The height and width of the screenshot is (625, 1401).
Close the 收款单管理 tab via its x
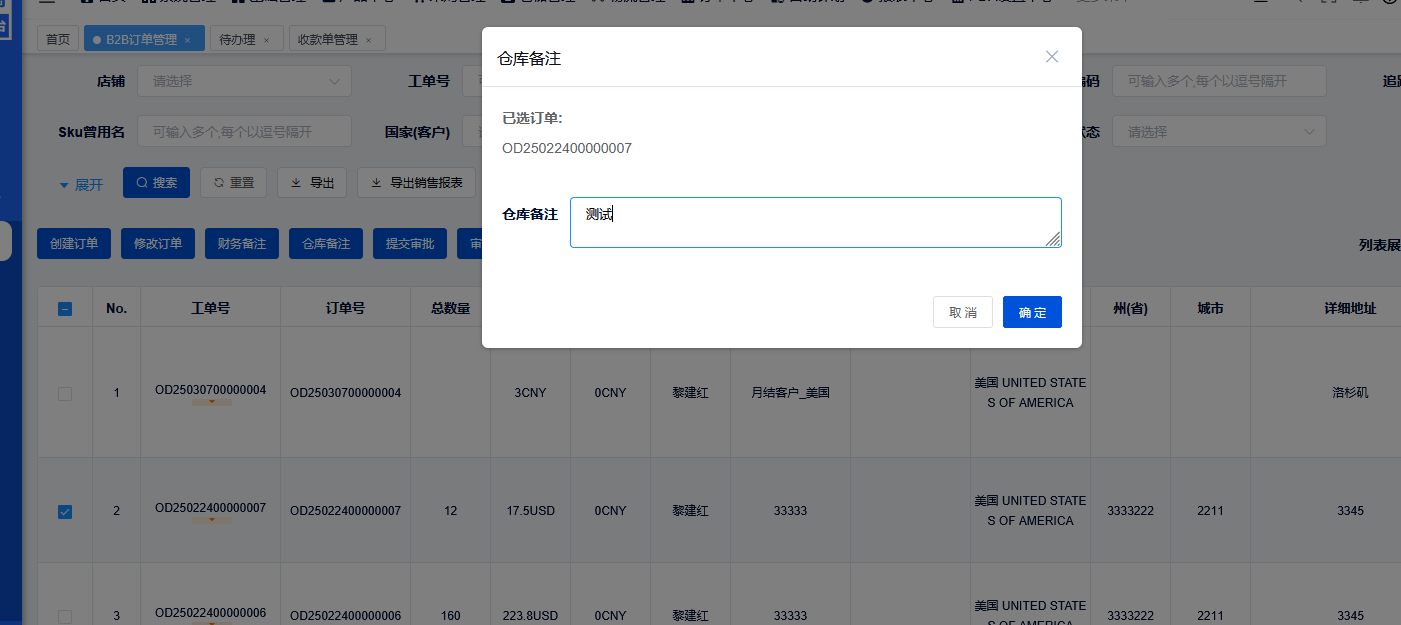click(368, 40)
